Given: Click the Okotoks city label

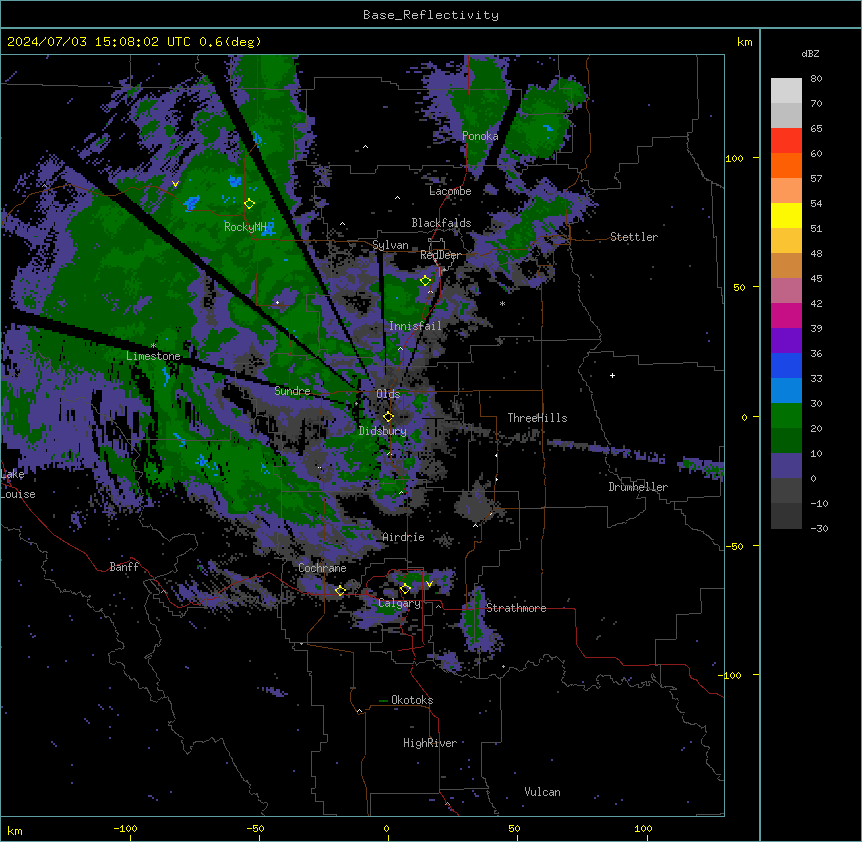Looking at the screenshot, I should tap(412, 700).
